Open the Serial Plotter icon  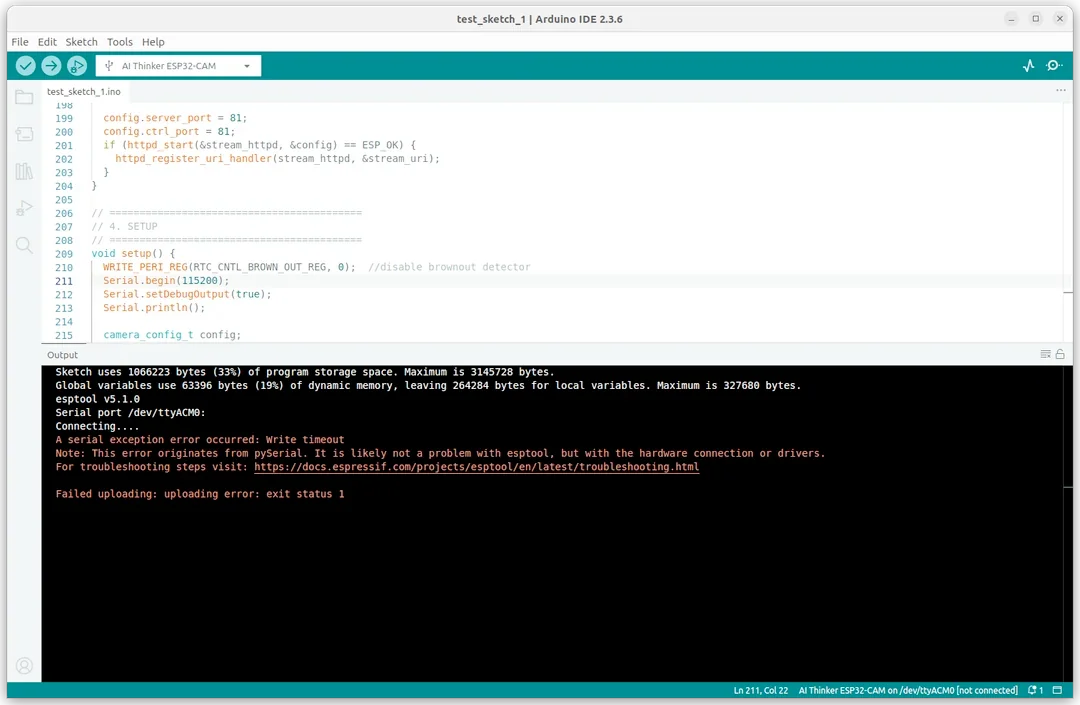tap(1028, 65)
